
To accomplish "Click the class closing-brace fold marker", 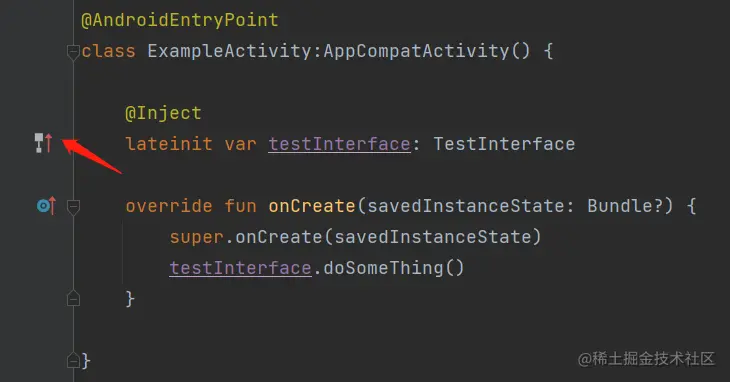I will click(73, 360).
